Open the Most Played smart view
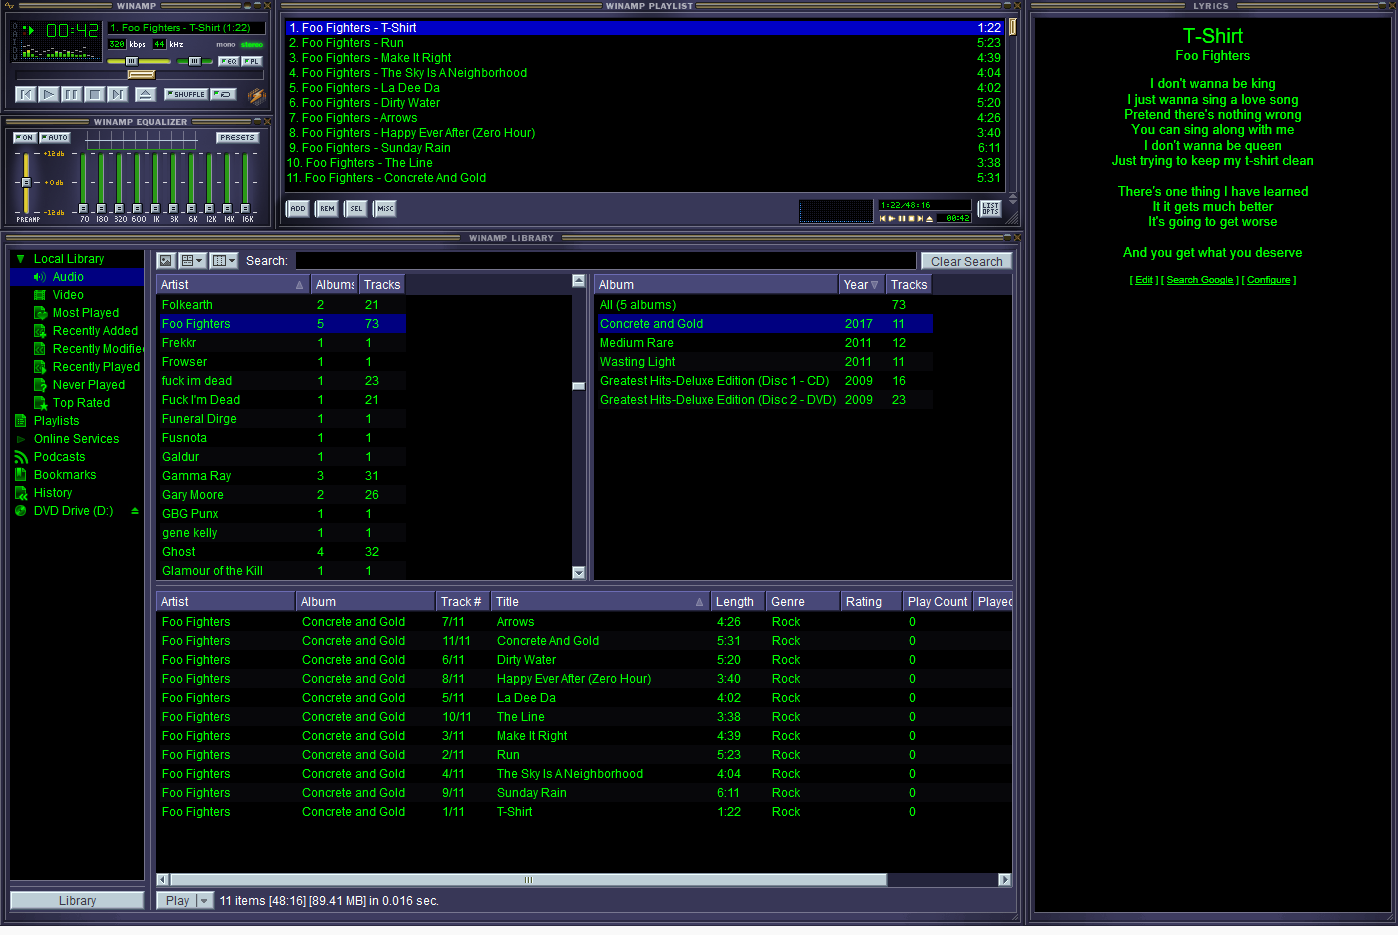 click(86, 313)
